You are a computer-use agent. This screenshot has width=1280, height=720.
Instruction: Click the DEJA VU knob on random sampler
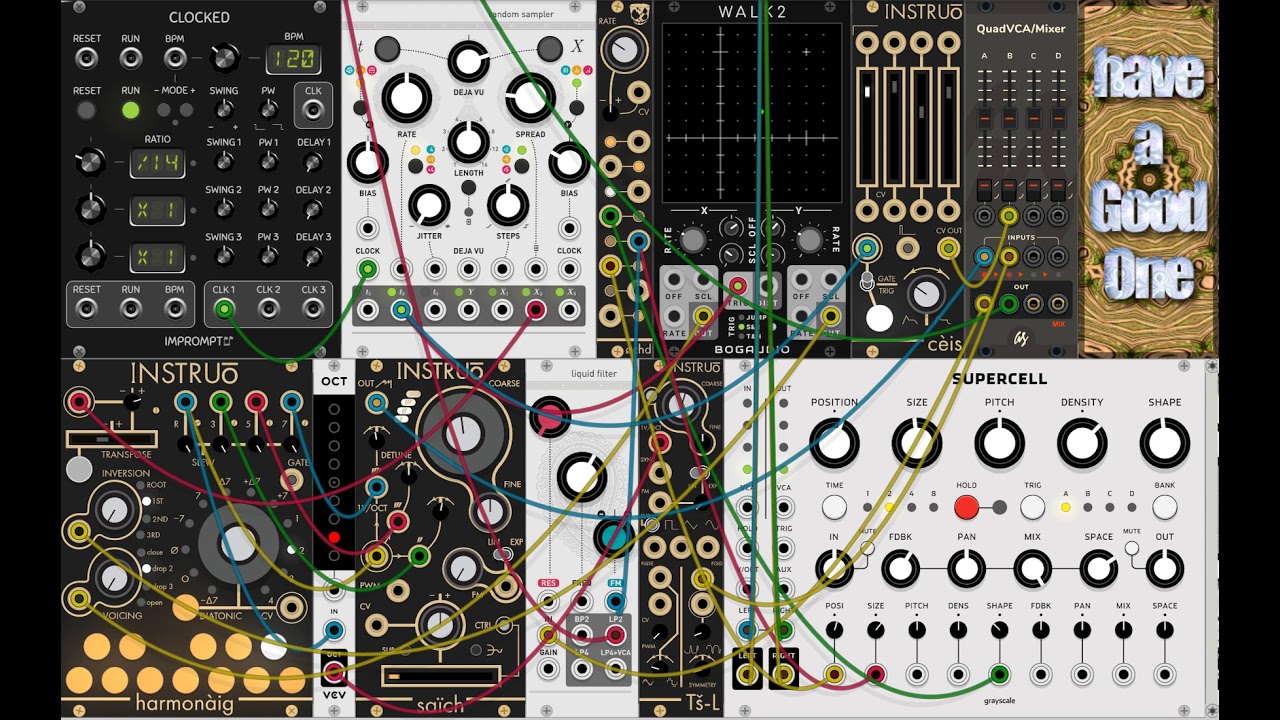coord(468,61)
